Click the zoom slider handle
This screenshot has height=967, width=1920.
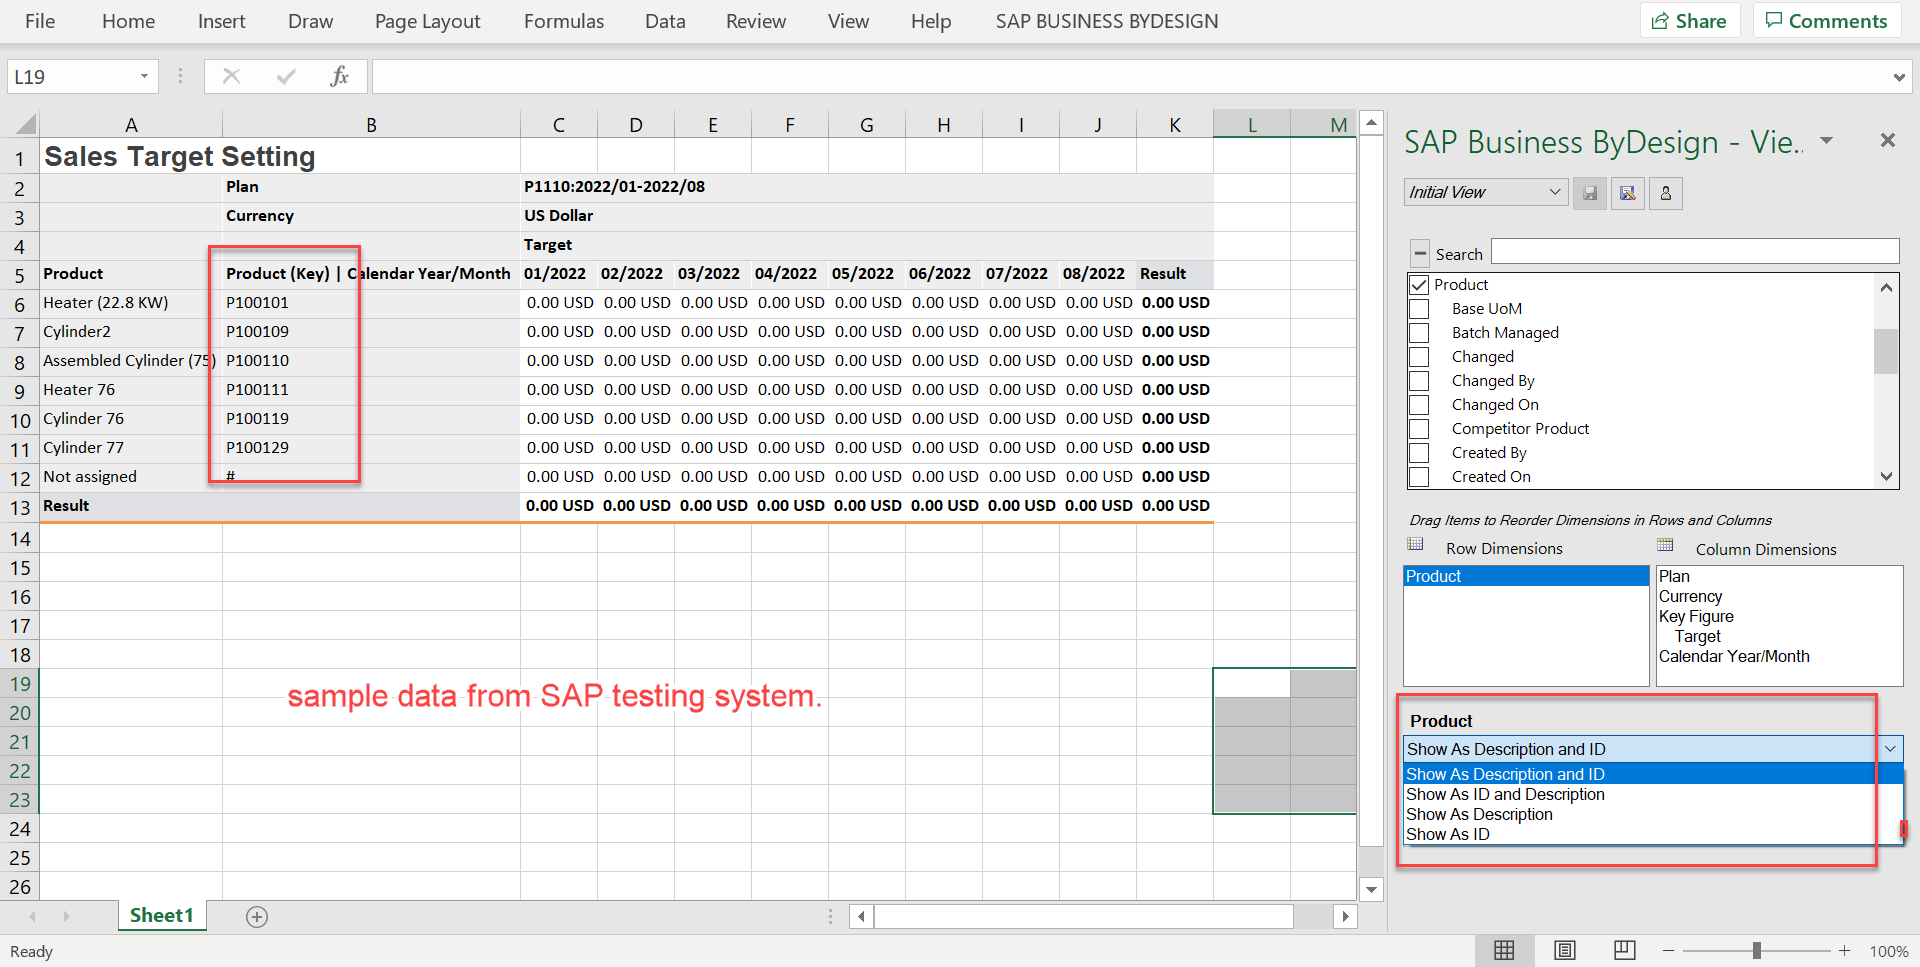coord(1756,951)
